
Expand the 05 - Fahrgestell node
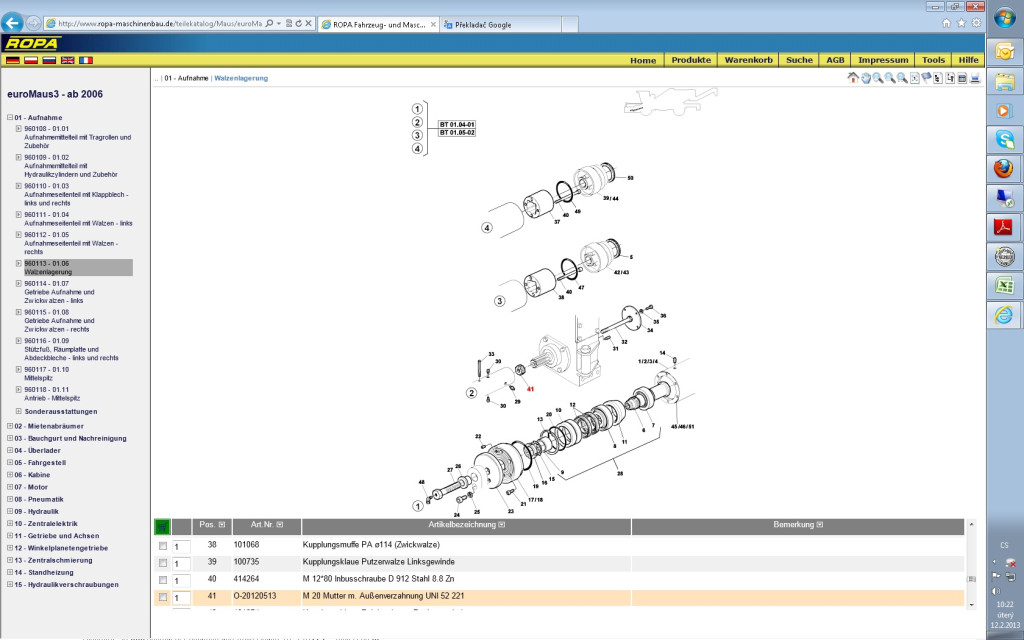click(x=10, y=462)
